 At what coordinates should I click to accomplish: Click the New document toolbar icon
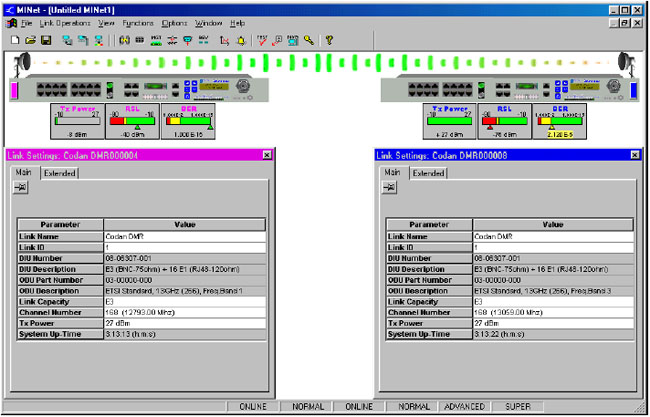point(15,40)
